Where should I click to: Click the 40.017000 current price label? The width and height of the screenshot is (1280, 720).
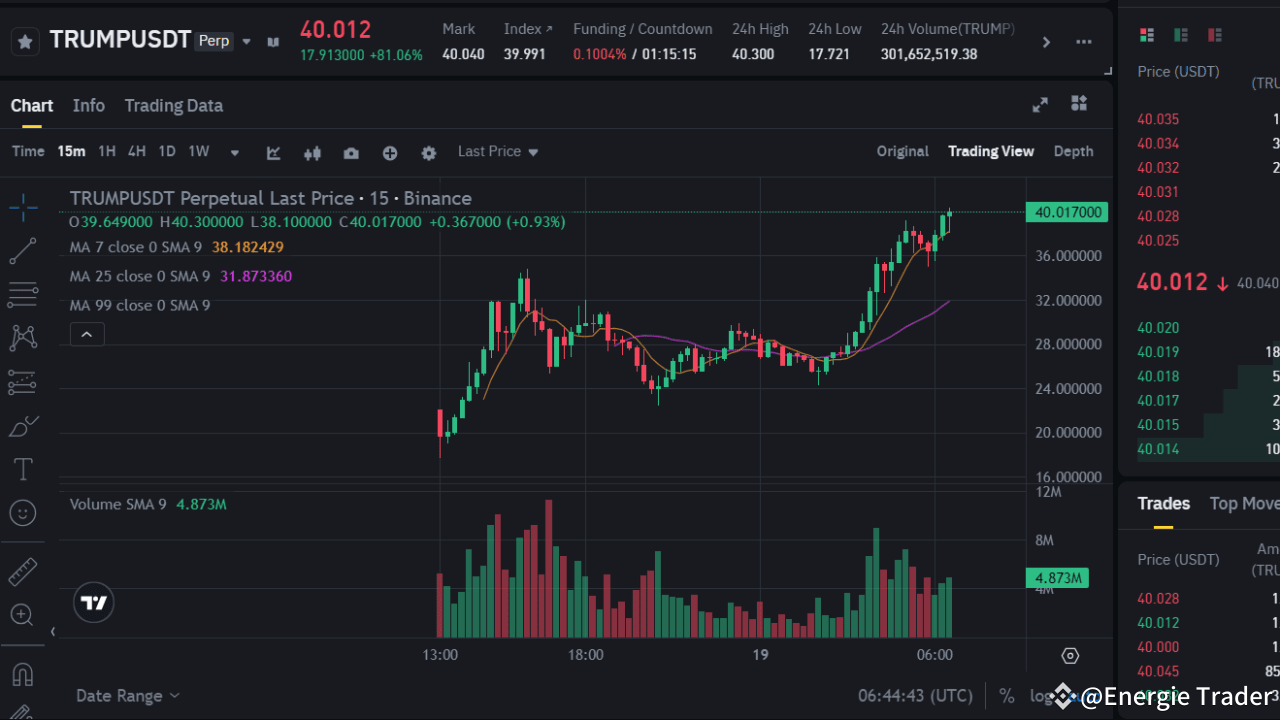1067,212
